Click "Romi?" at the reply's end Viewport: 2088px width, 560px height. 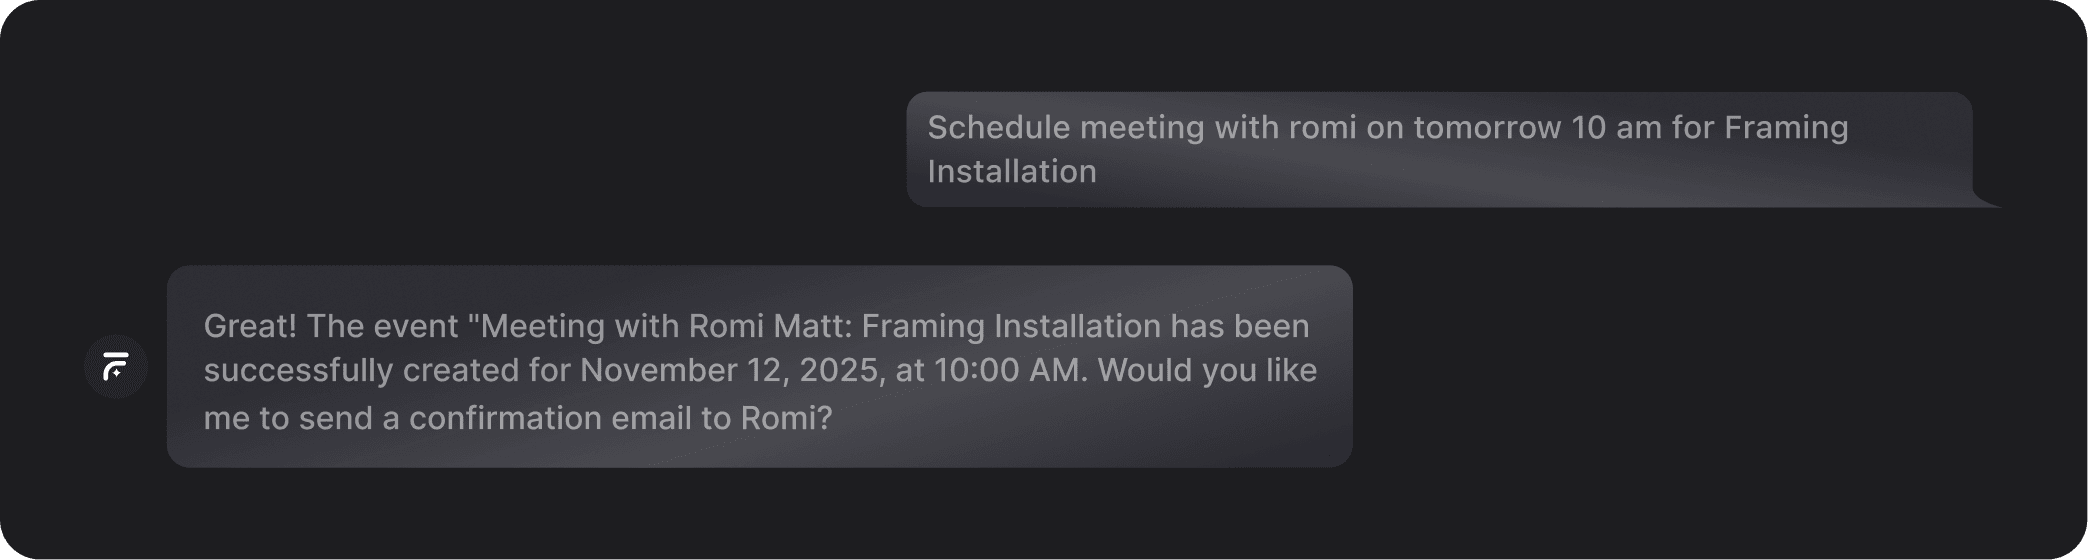pos(786,418)
